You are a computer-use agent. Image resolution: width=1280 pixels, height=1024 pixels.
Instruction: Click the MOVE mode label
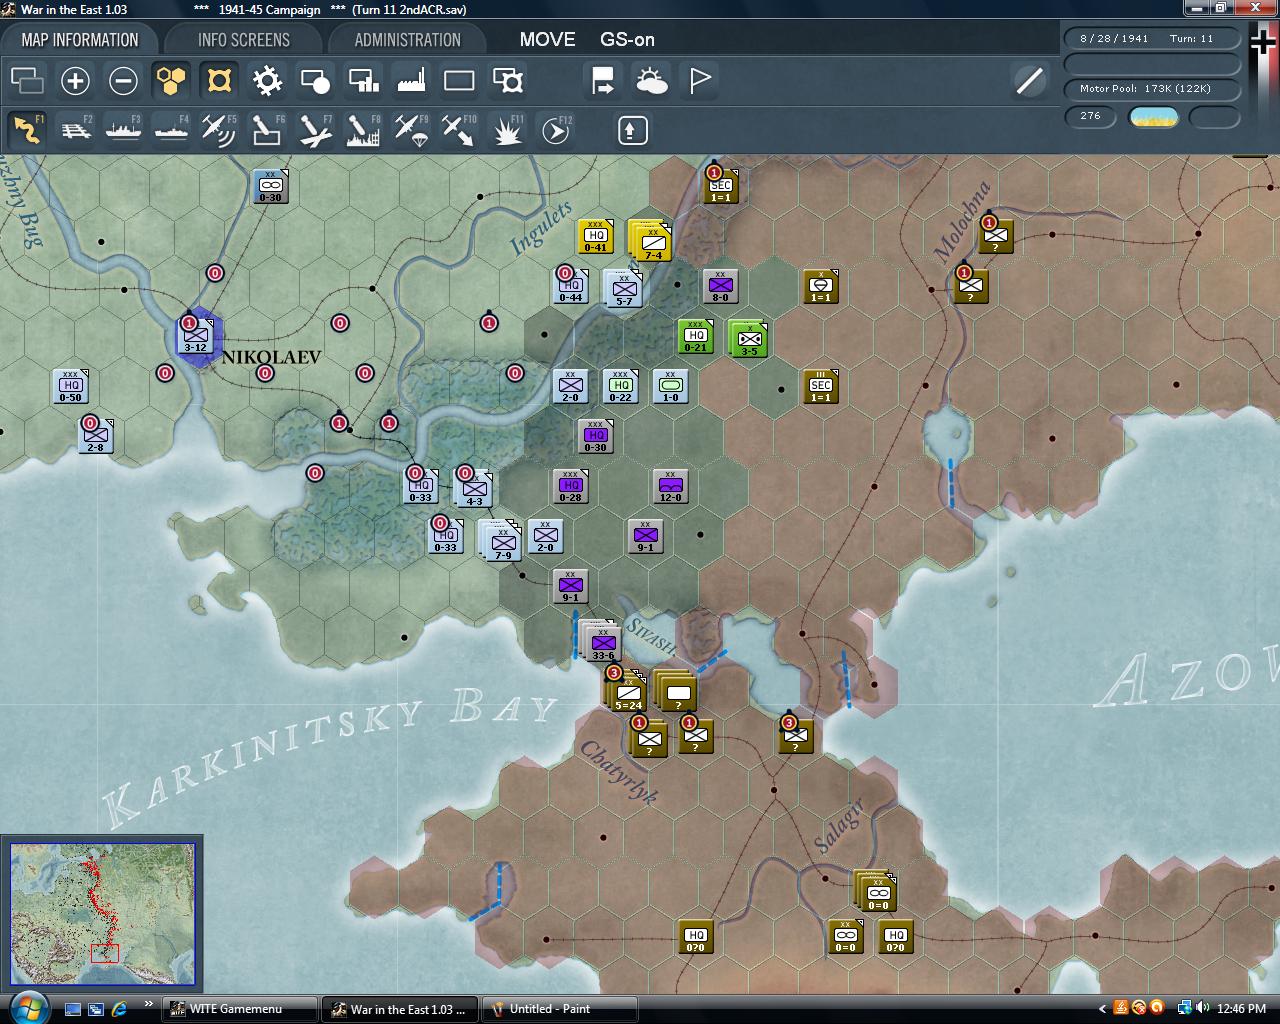(x=547, y=40)
